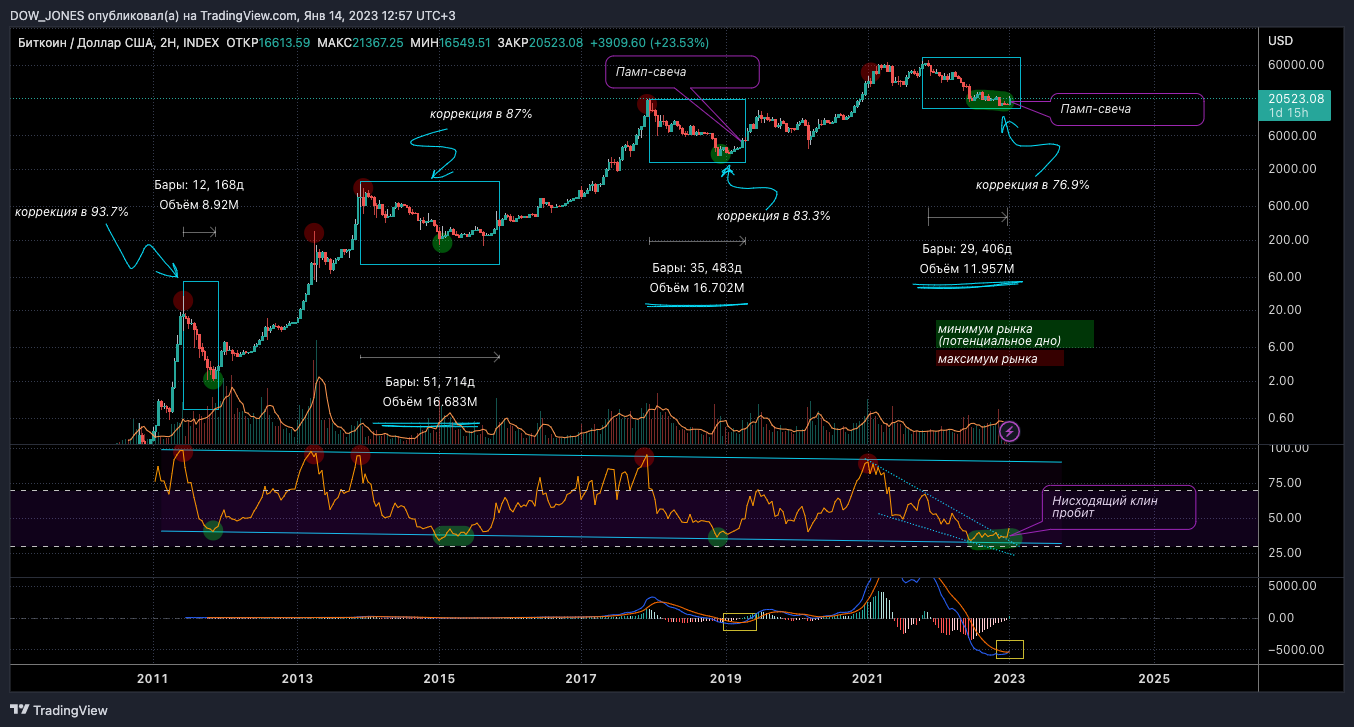The width and height of the screenshot is (1354, 727).
Task: Click the 2017 time axis label
Action: pyautogui.click(x=581, y=678)
